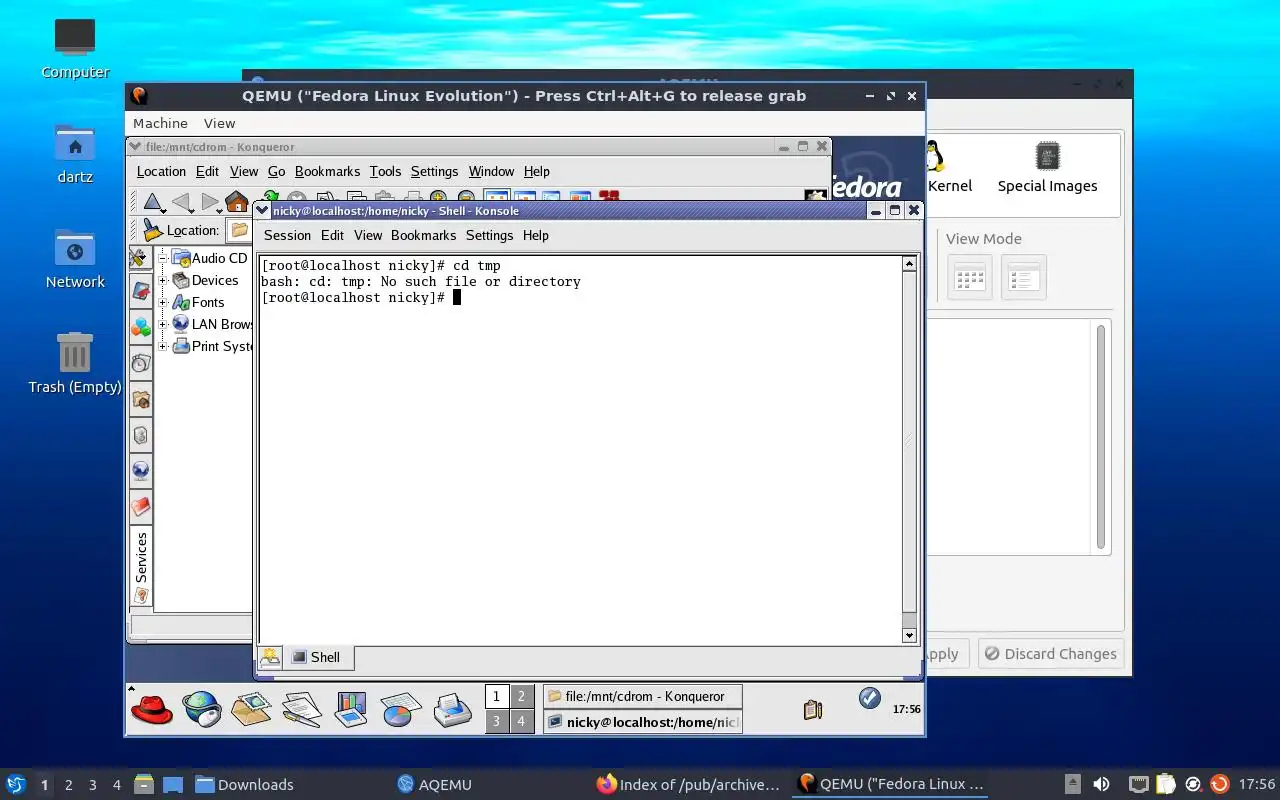Viewport: 1280px width, 800px height.
Task: Open a new Konsole session icon
Action: point(269,657)
